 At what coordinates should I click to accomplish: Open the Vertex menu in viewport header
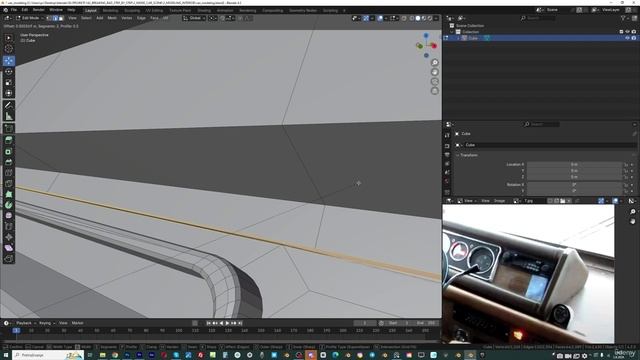127,18
